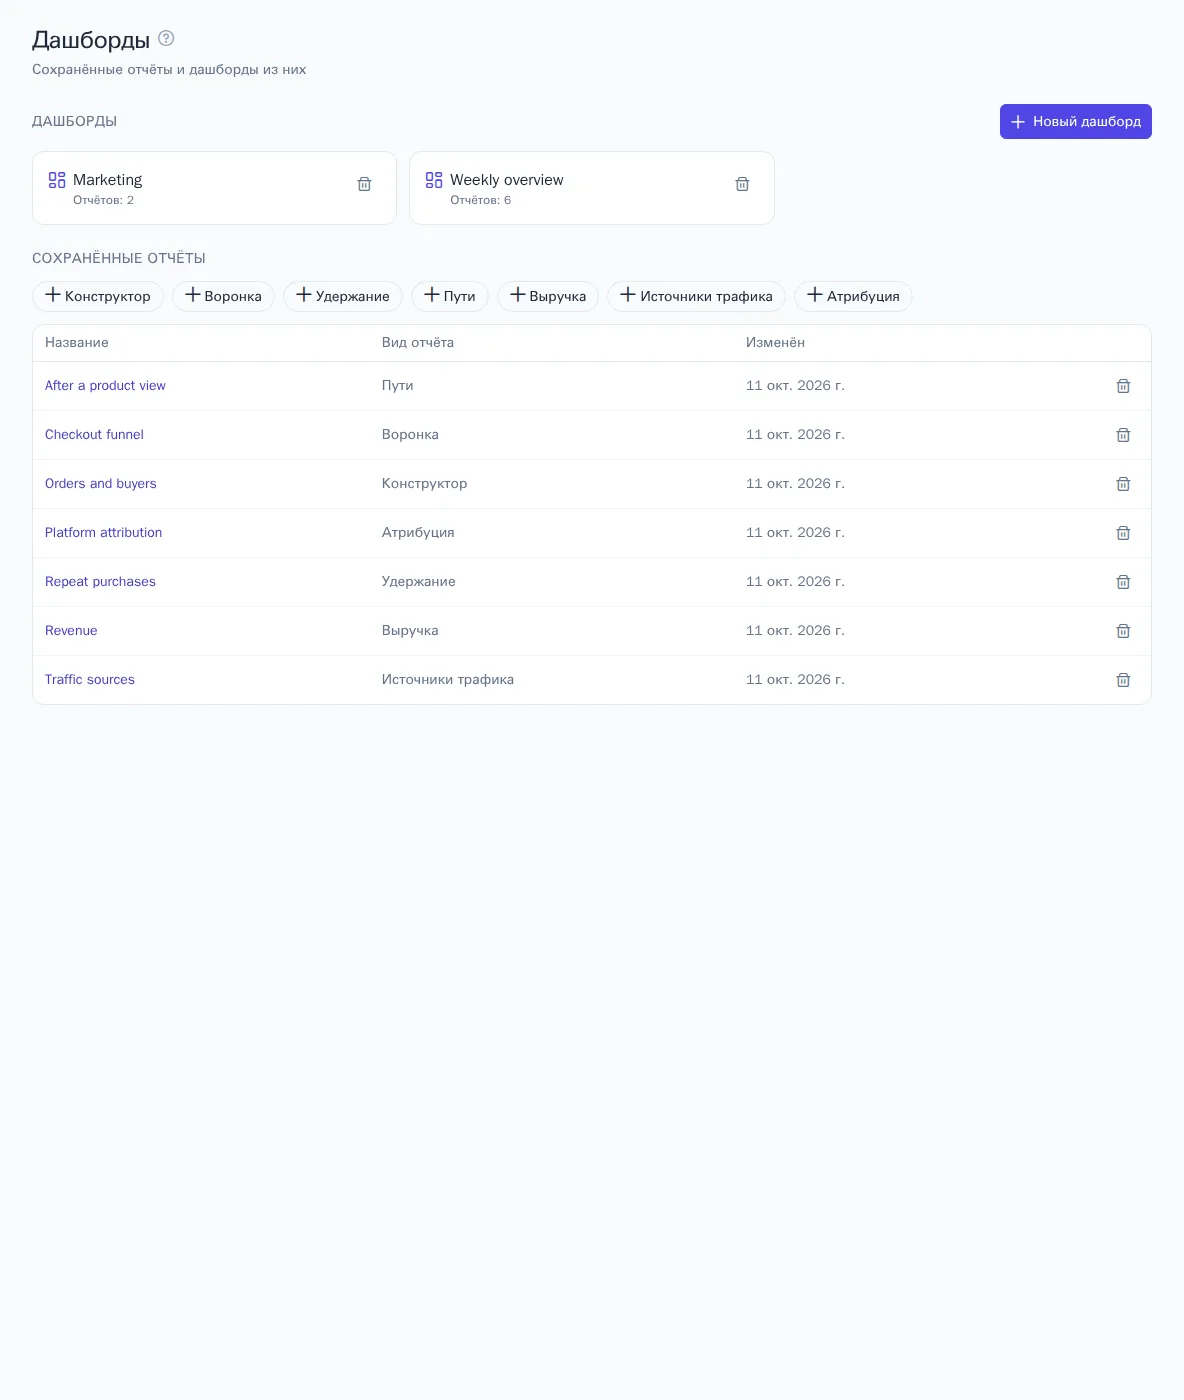
Task: Delete the Repeat purchases report
Action: pos(1123,582)
